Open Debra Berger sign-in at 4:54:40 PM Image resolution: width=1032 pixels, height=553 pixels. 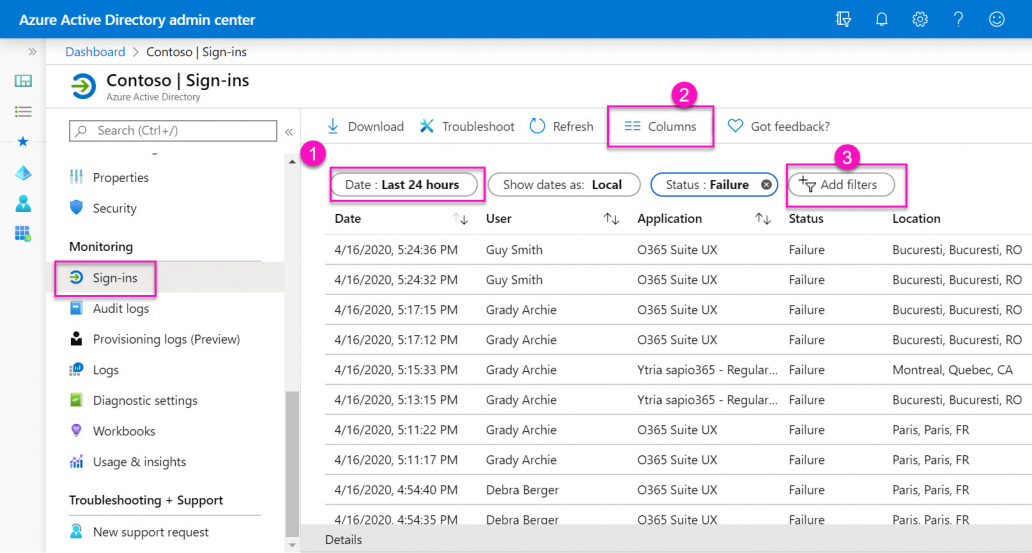tap(678, 490)
